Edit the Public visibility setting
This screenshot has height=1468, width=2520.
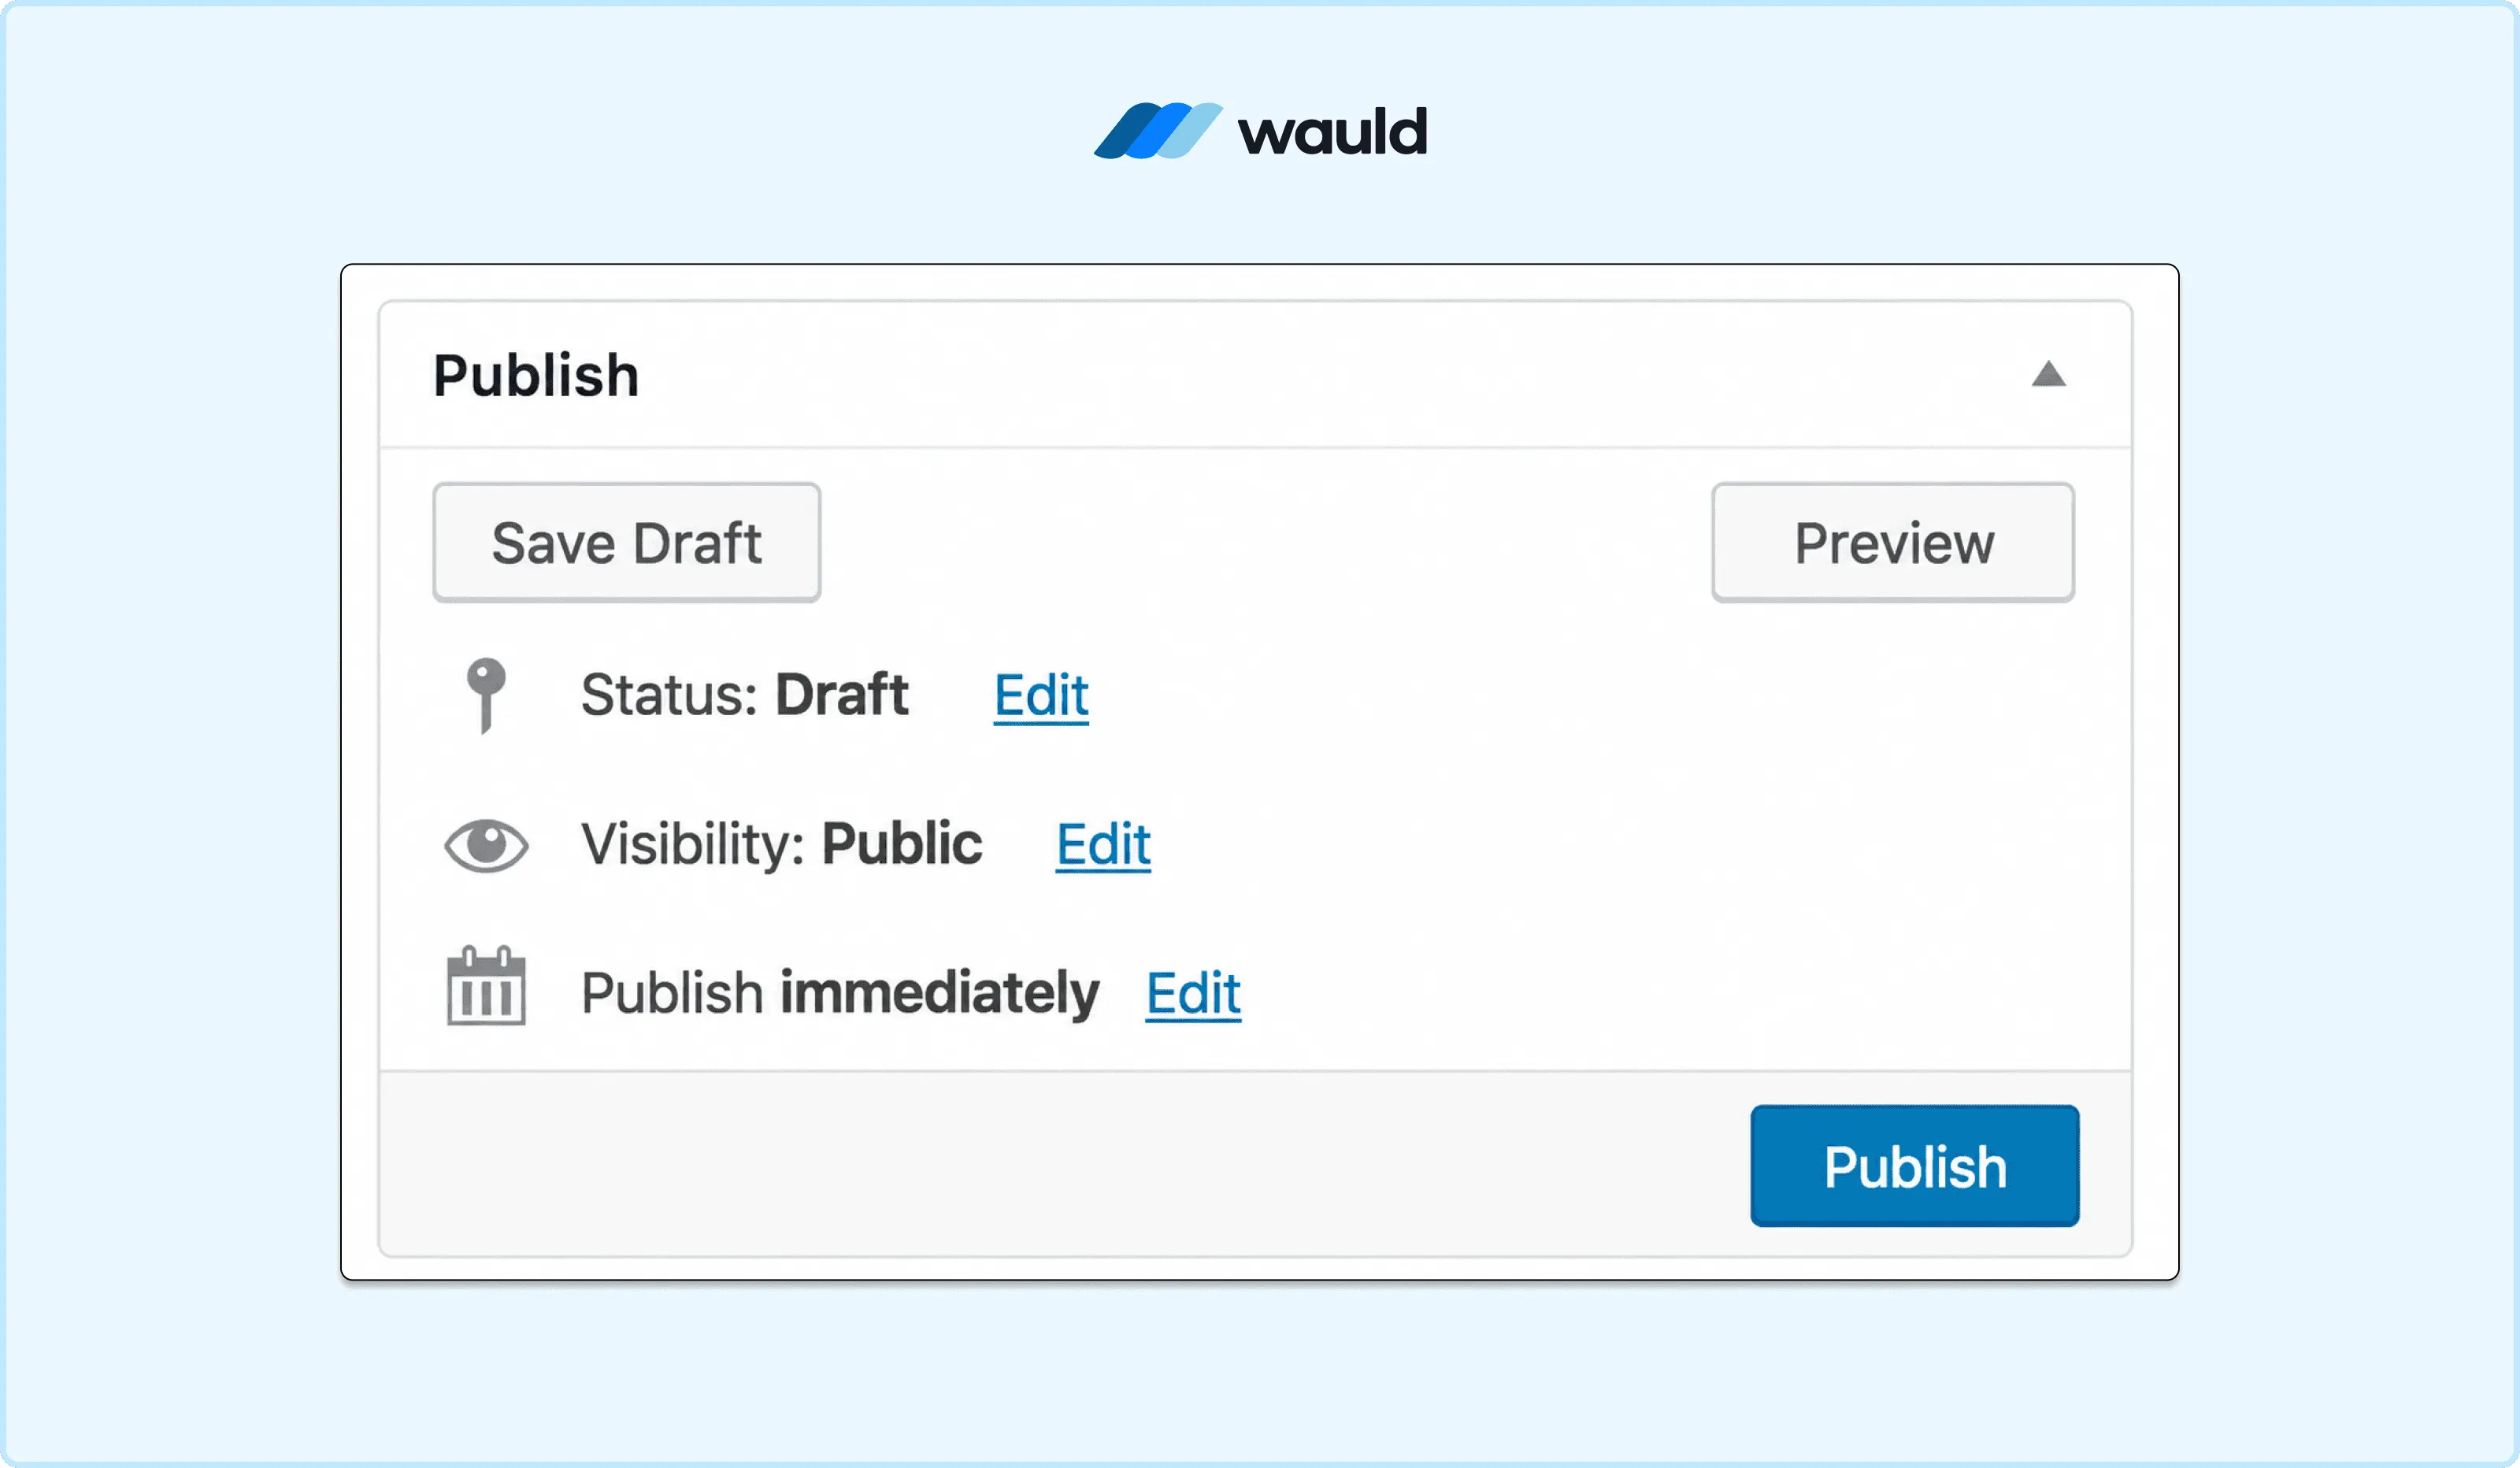click(1103, 845)
